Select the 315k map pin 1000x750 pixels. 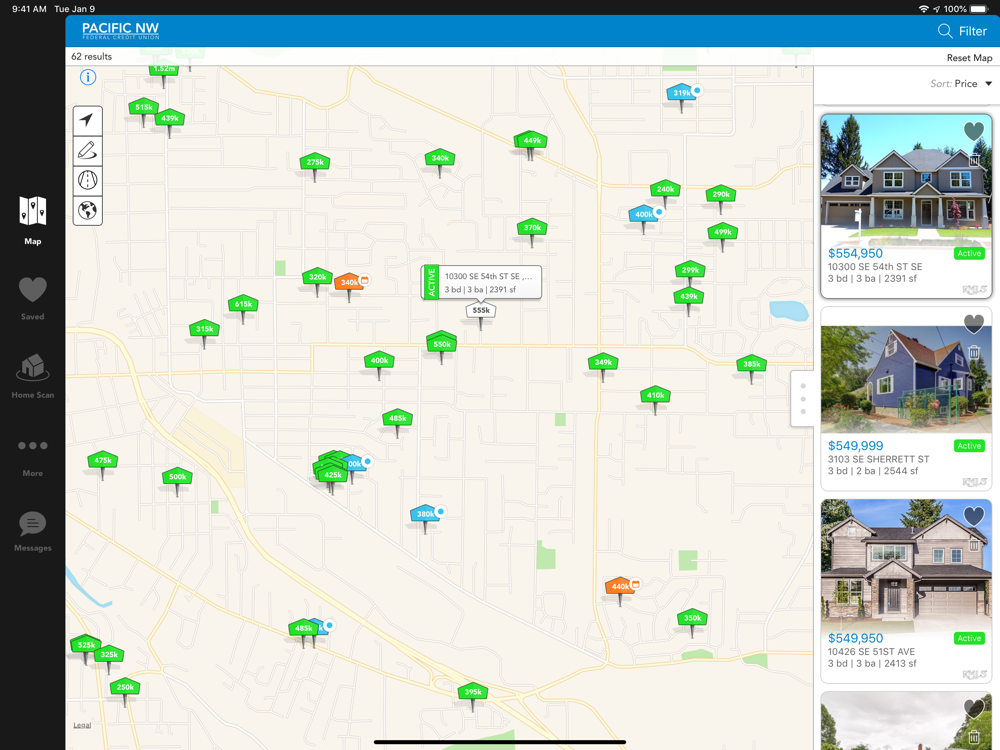(205, 329)
